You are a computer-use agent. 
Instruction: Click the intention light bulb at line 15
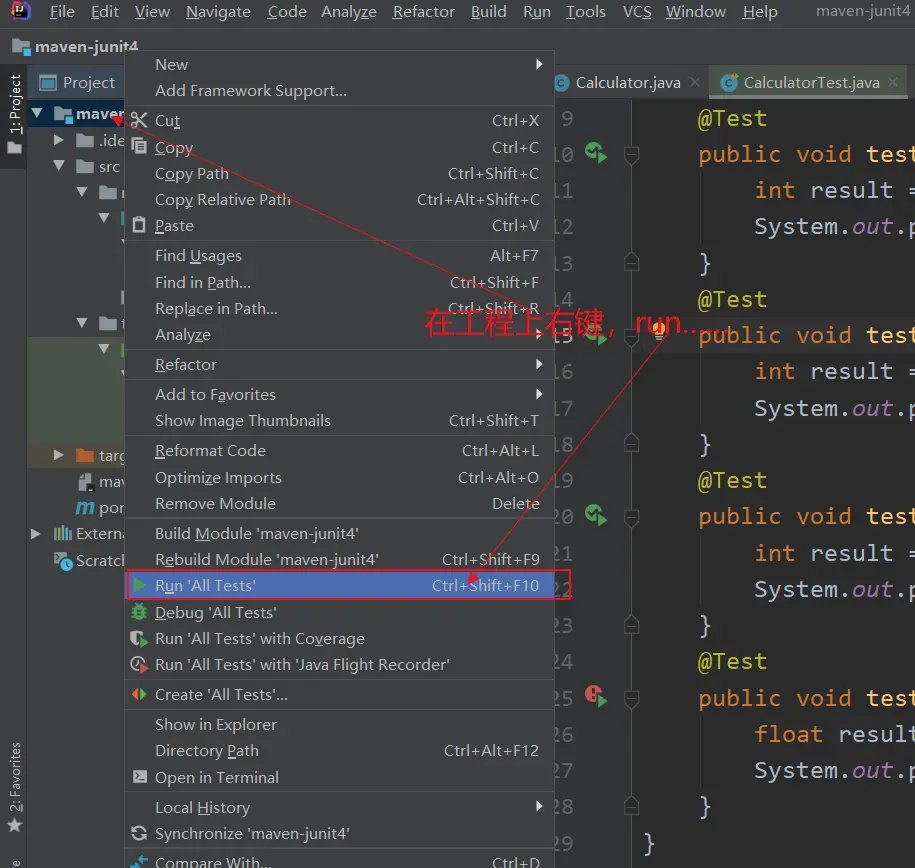(659, 332)
